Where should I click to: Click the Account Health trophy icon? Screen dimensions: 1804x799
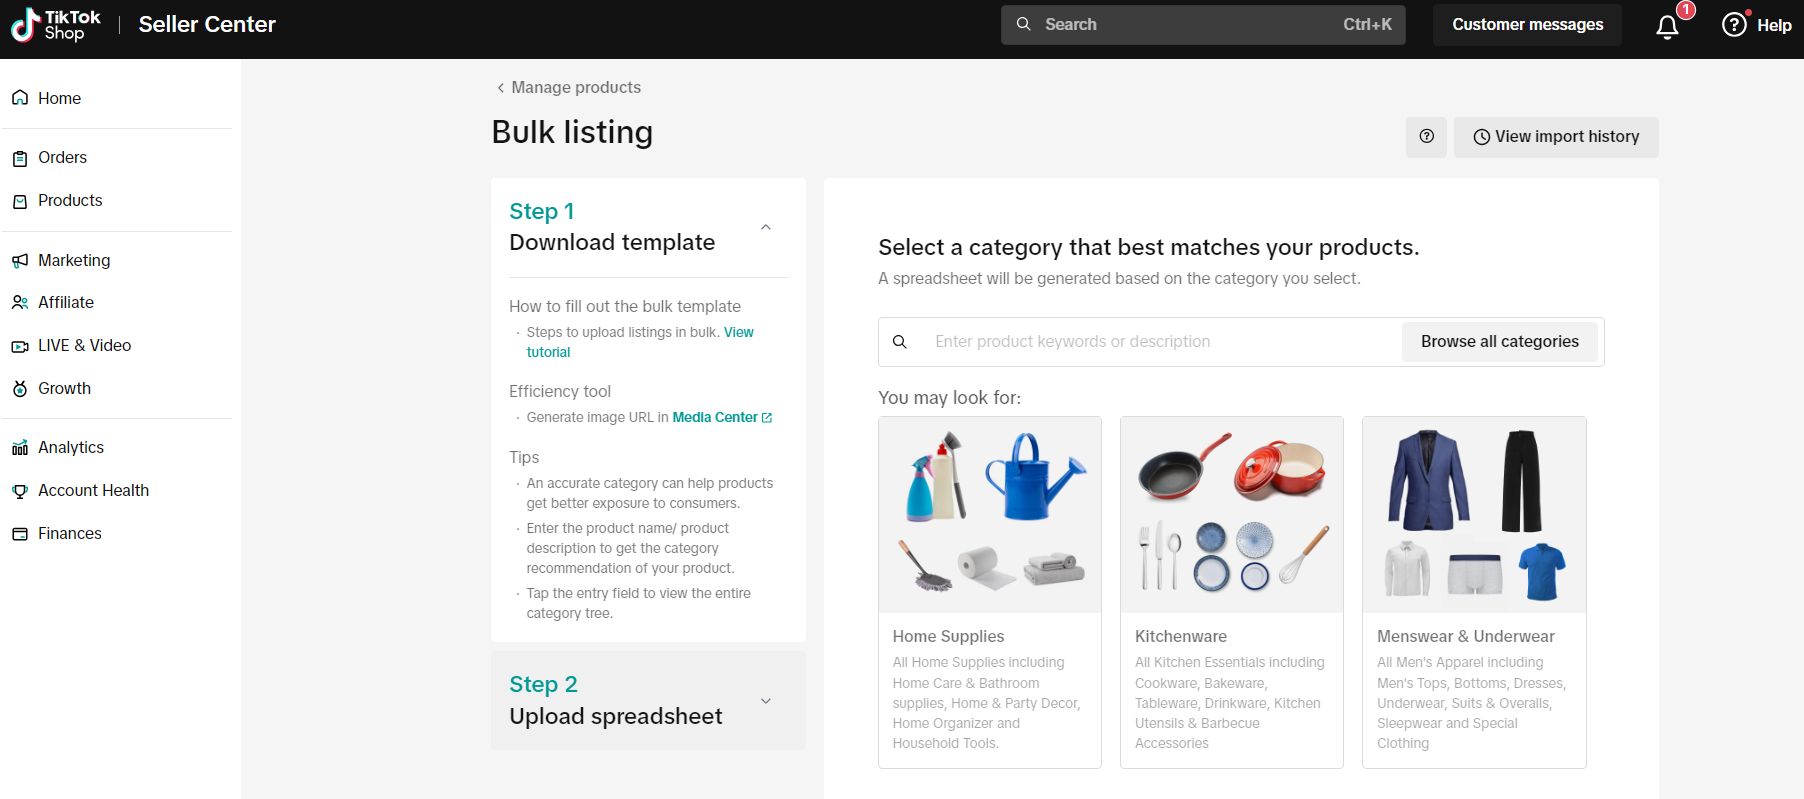click(x=20, y=491)
